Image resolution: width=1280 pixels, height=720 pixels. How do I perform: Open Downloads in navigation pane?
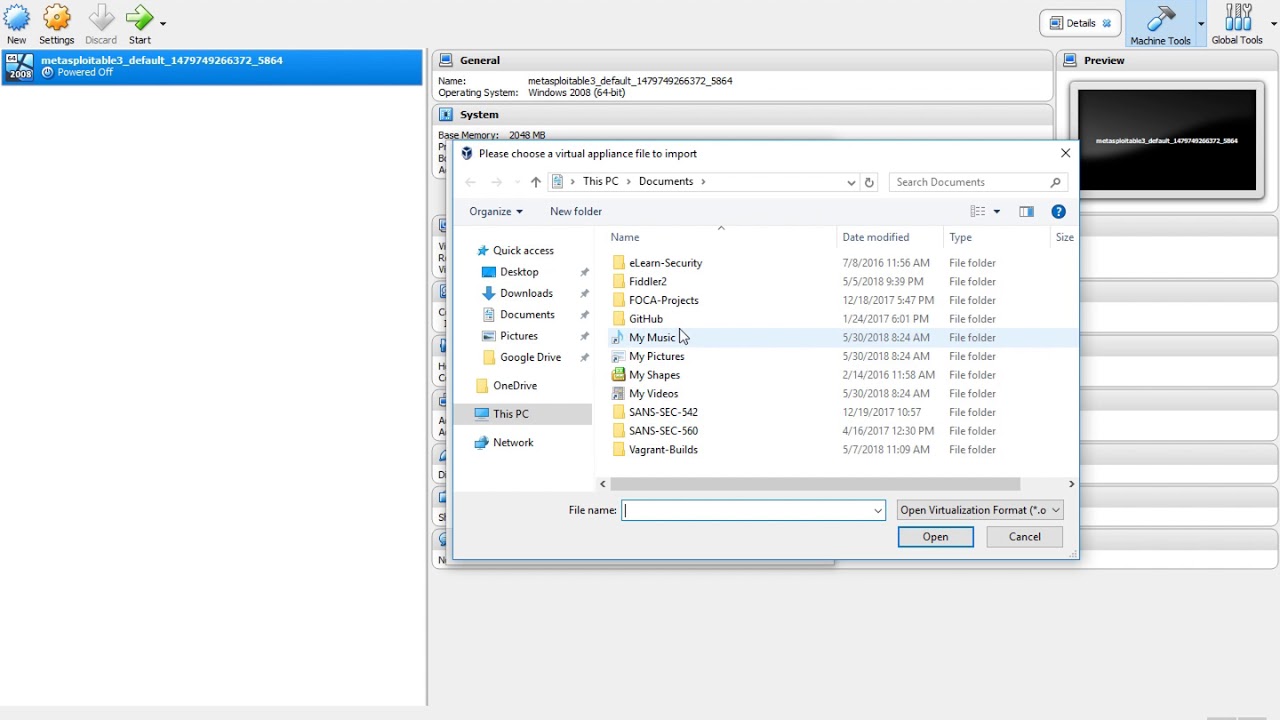pos(526,293)
